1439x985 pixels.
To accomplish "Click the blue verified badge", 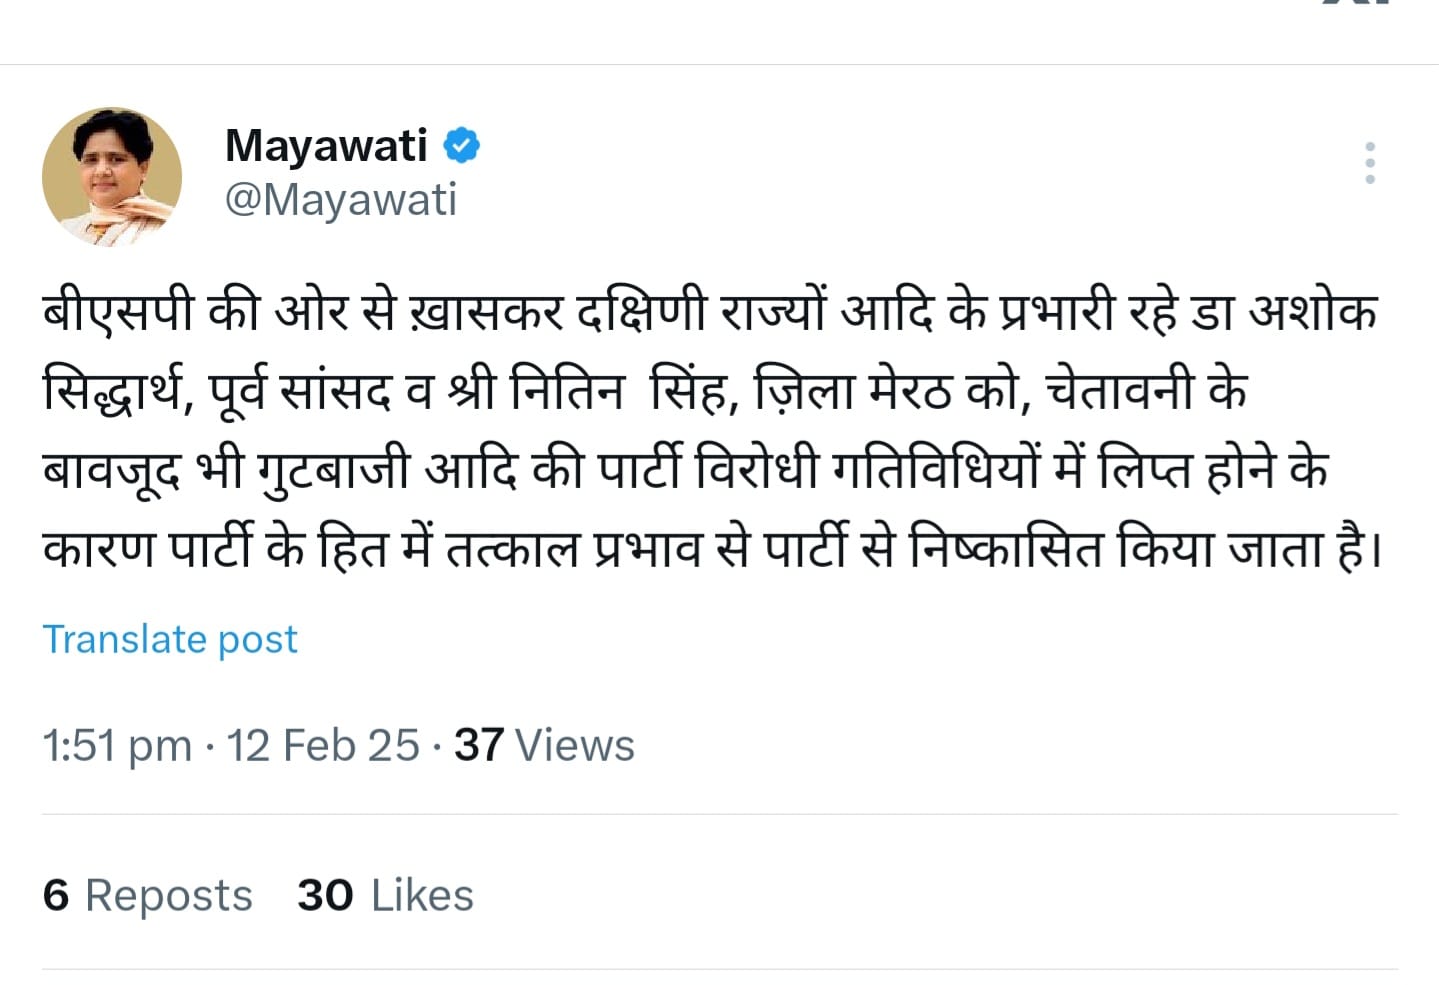I will click(461, 146).
